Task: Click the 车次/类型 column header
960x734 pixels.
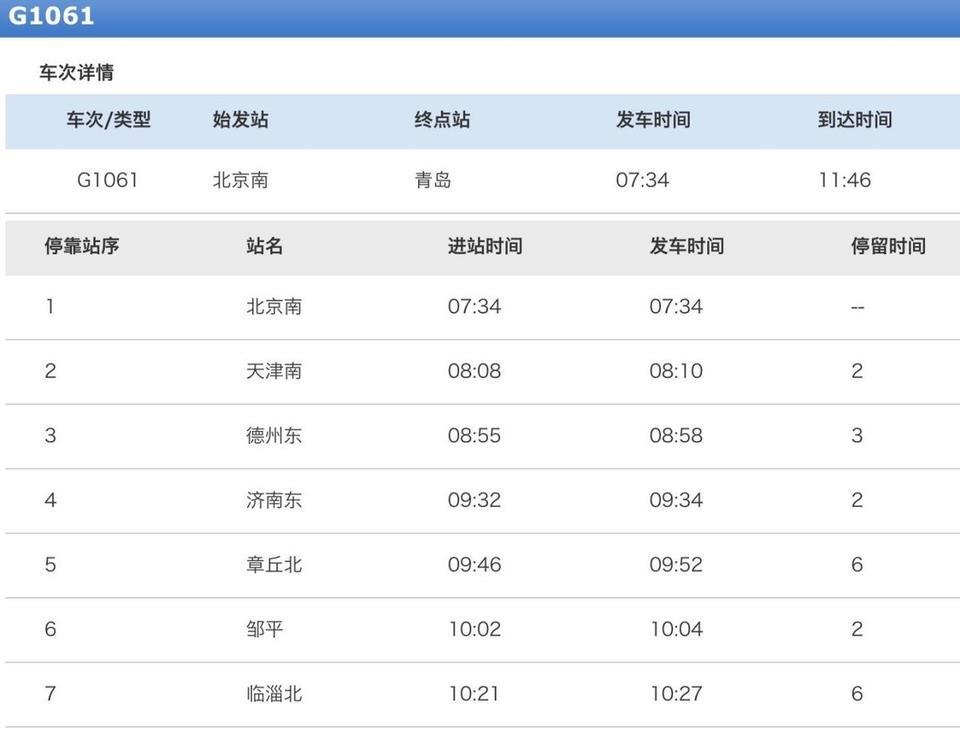Action: [108, 119]
